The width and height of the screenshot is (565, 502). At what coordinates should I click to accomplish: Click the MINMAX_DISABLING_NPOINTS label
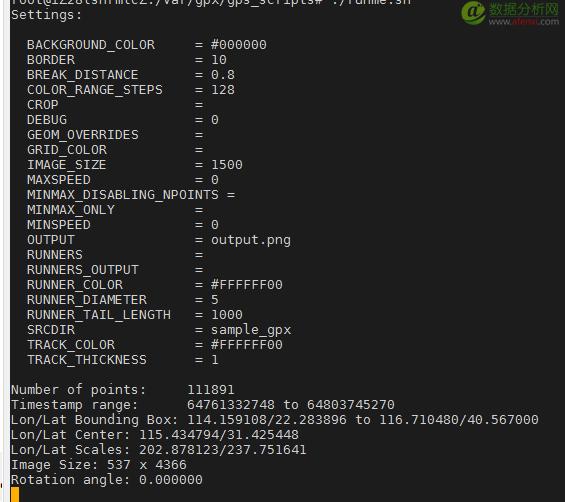click(123, 195)
